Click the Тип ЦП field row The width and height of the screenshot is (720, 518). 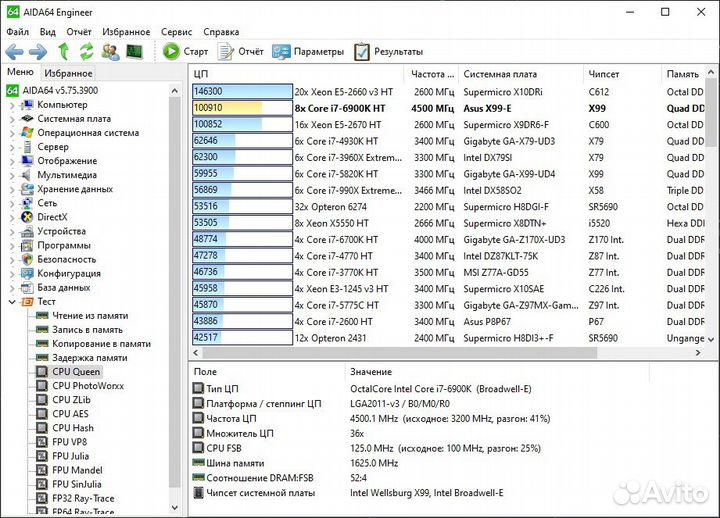tap(363, 389)
